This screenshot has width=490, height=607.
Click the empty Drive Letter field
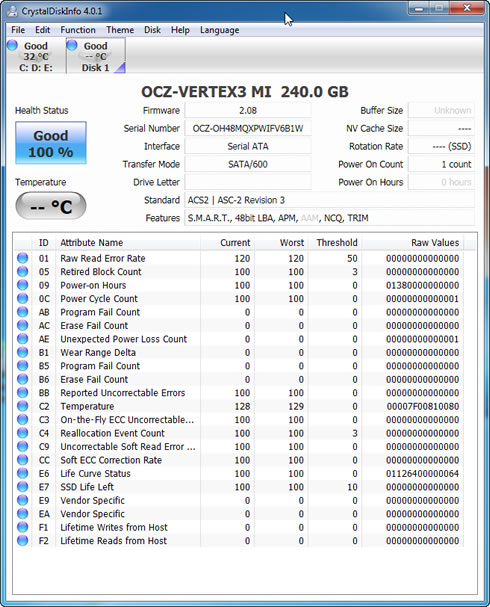click(x=248, y=182)
